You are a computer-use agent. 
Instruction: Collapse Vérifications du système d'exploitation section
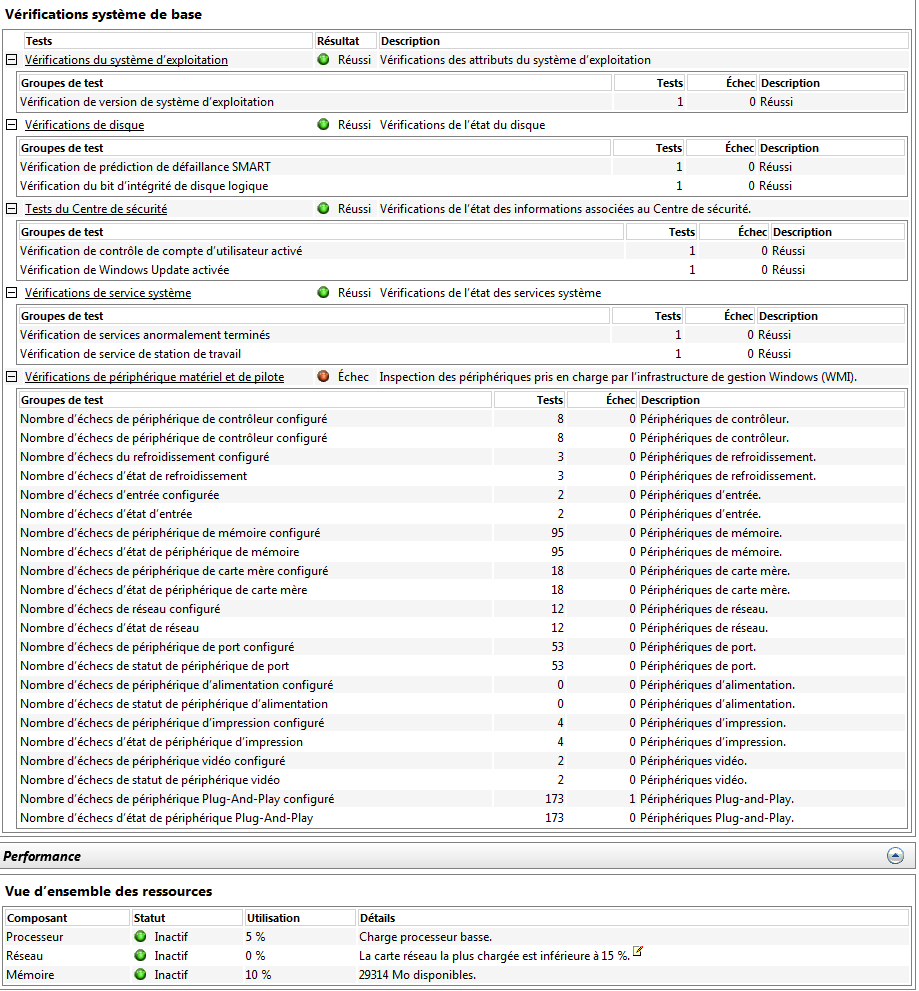(x=11, y=59)
